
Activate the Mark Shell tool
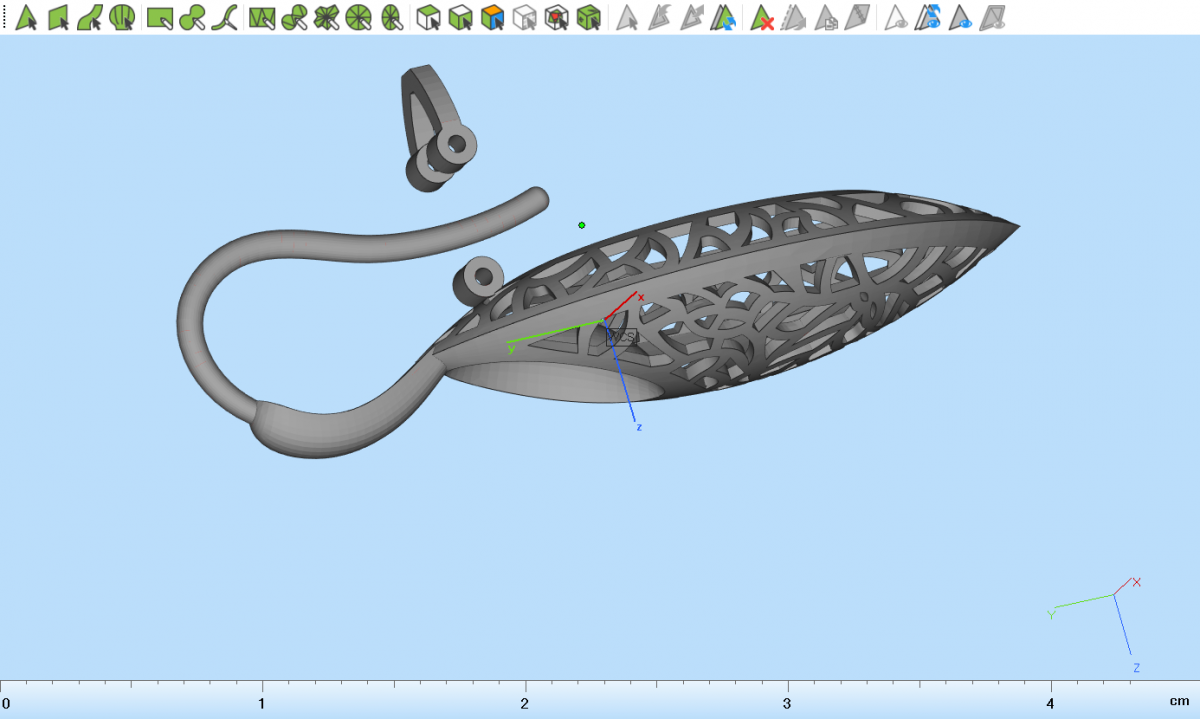click(x=122, y=17)
